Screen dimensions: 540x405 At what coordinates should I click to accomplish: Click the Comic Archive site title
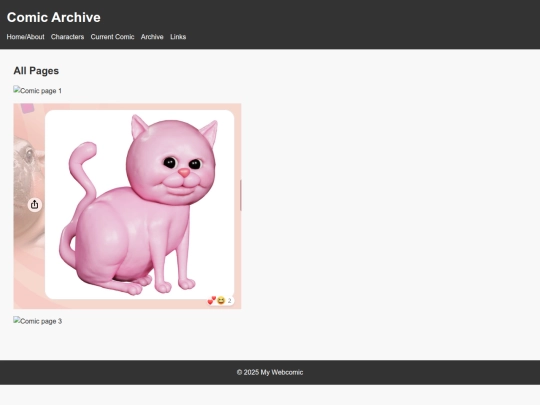tap(54, 18)
